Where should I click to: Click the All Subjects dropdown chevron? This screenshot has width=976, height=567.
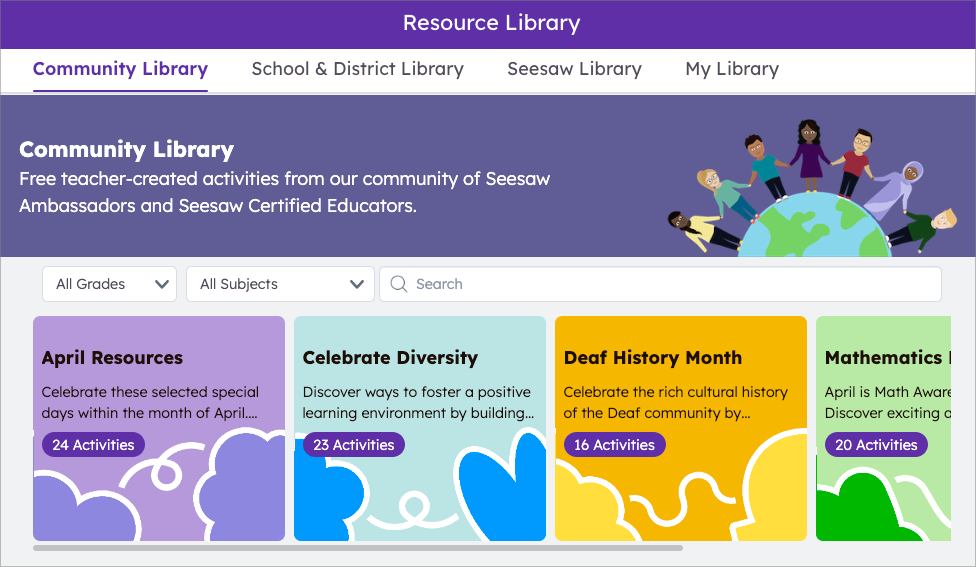[x=357, y=284]
